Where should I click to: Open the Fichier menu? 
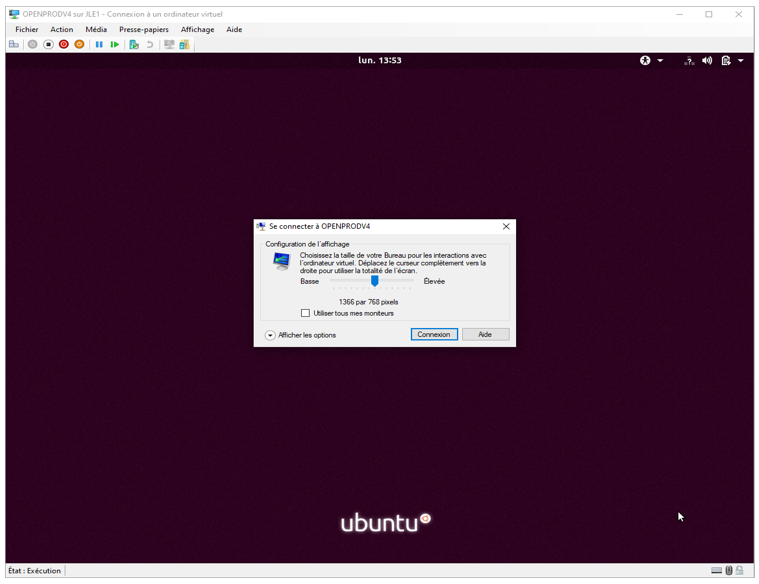click(x=27, y=30)
